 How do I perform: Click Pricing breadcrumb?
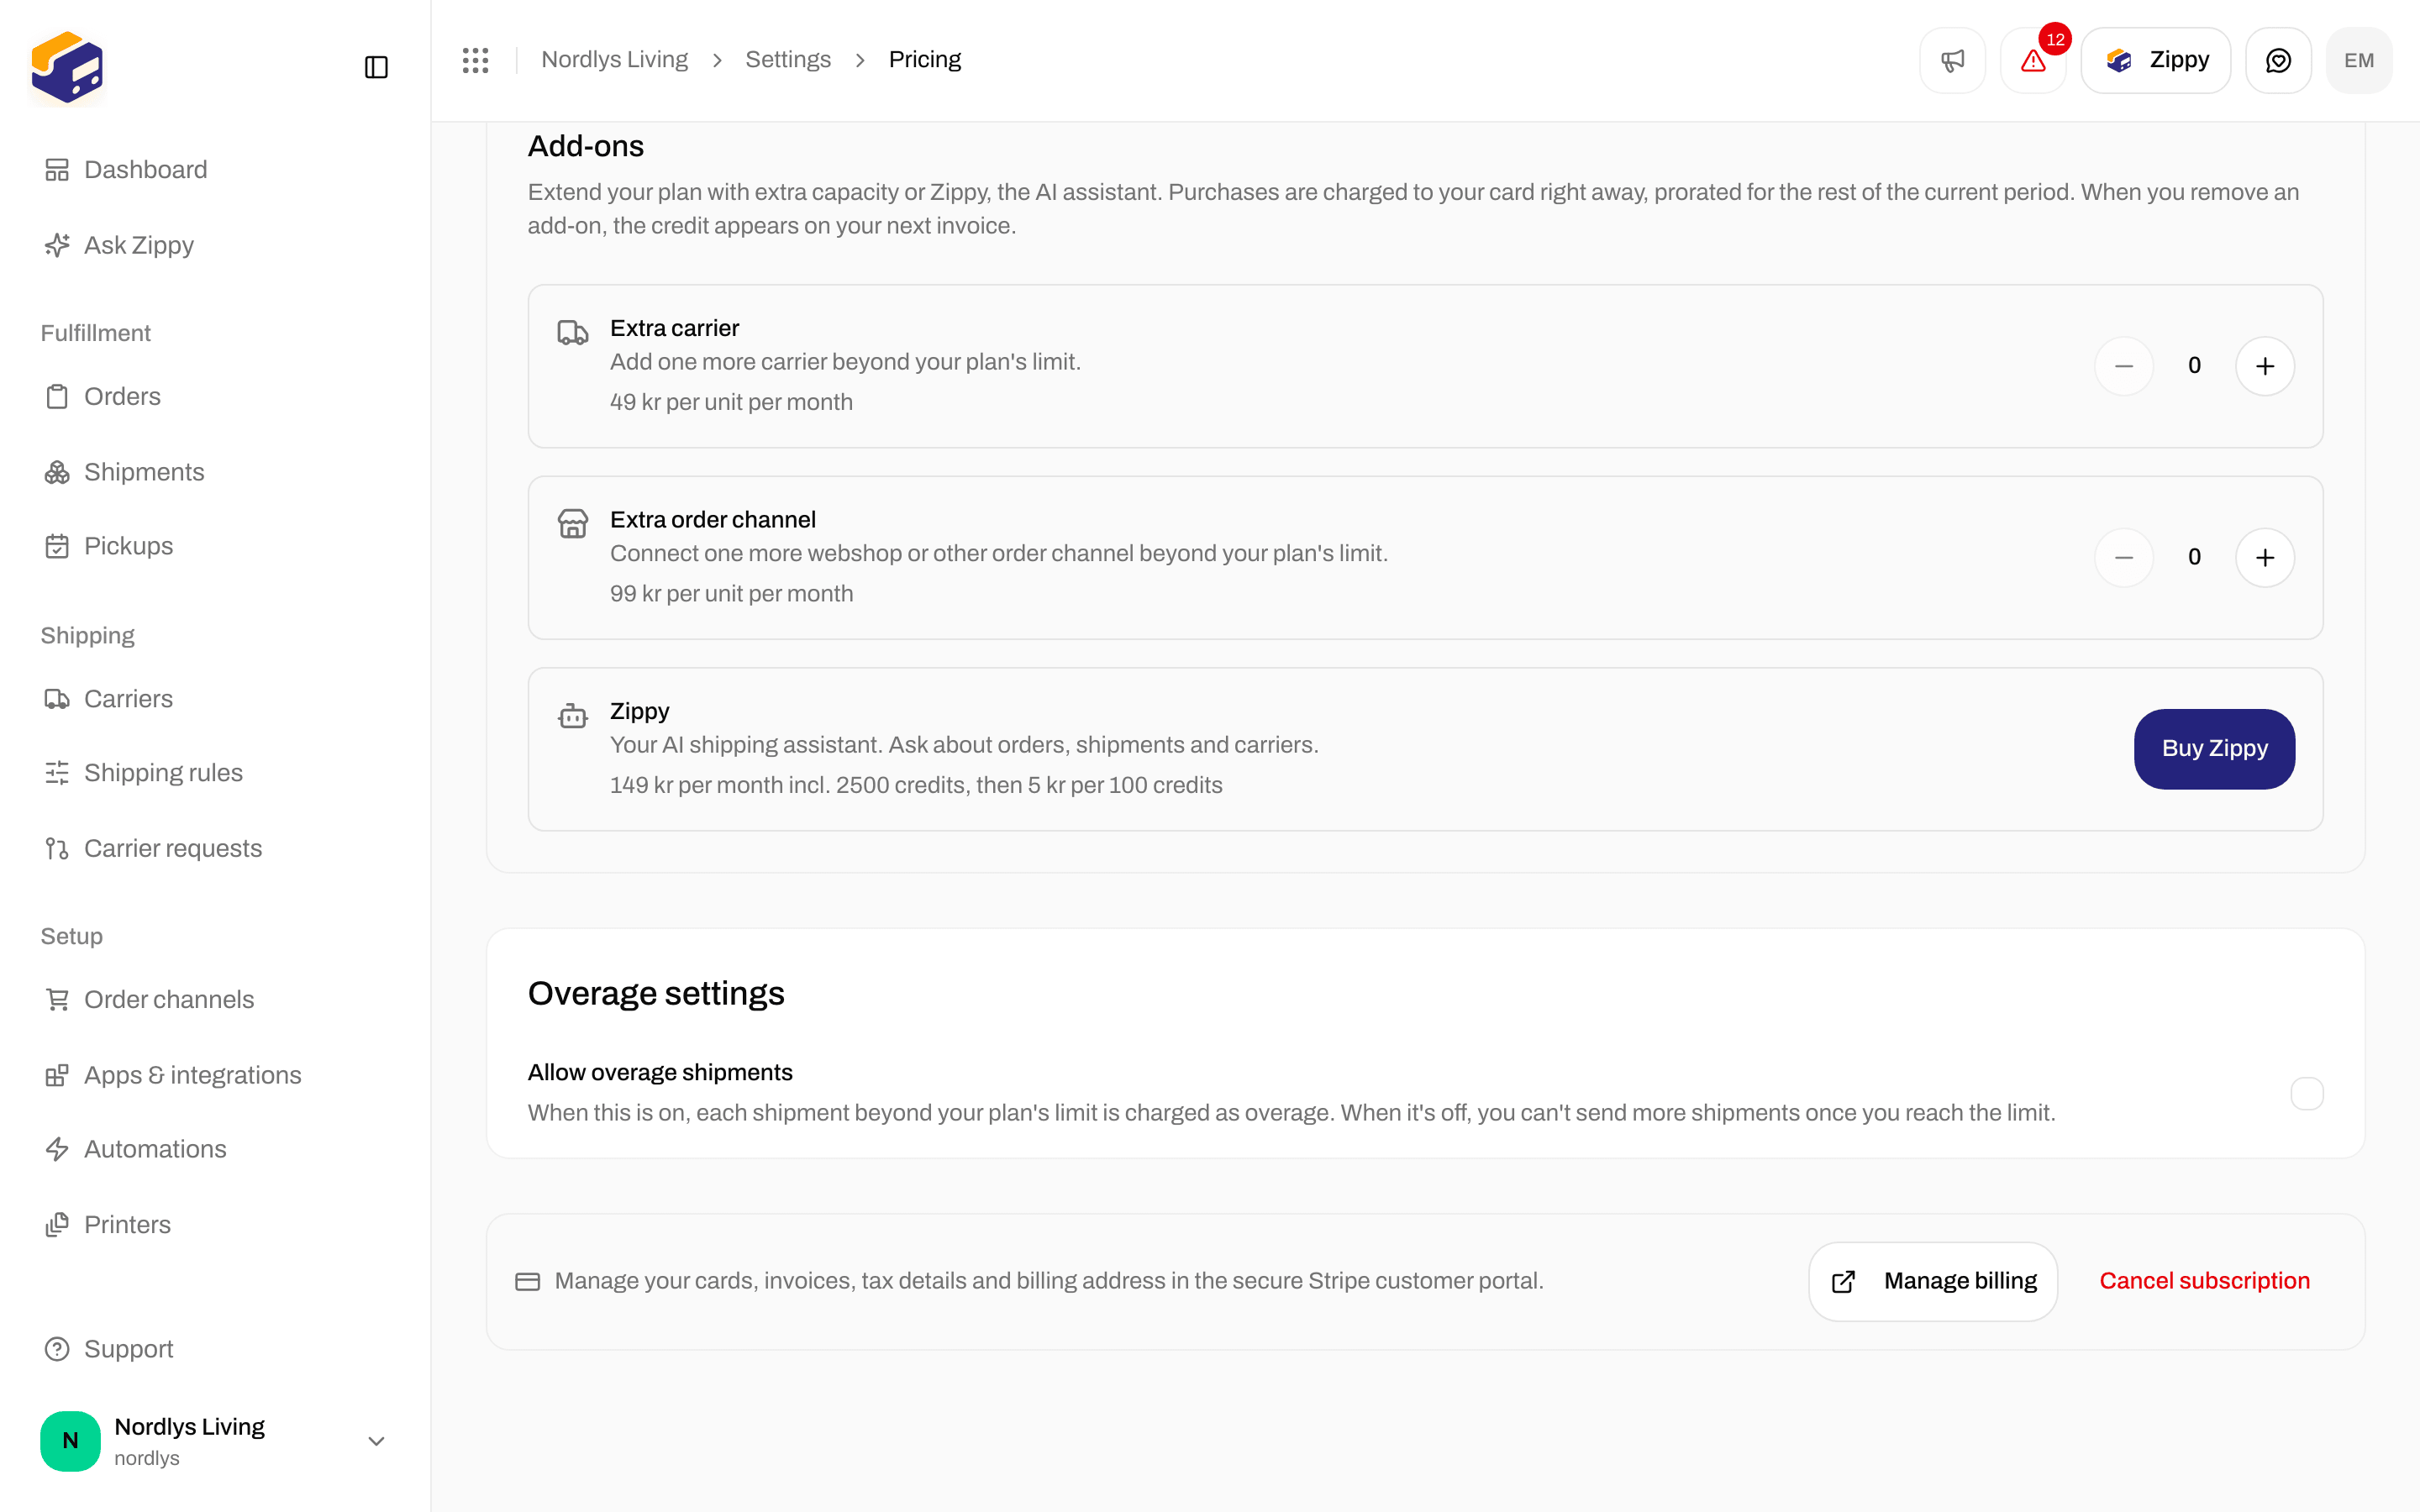point(925,60)
